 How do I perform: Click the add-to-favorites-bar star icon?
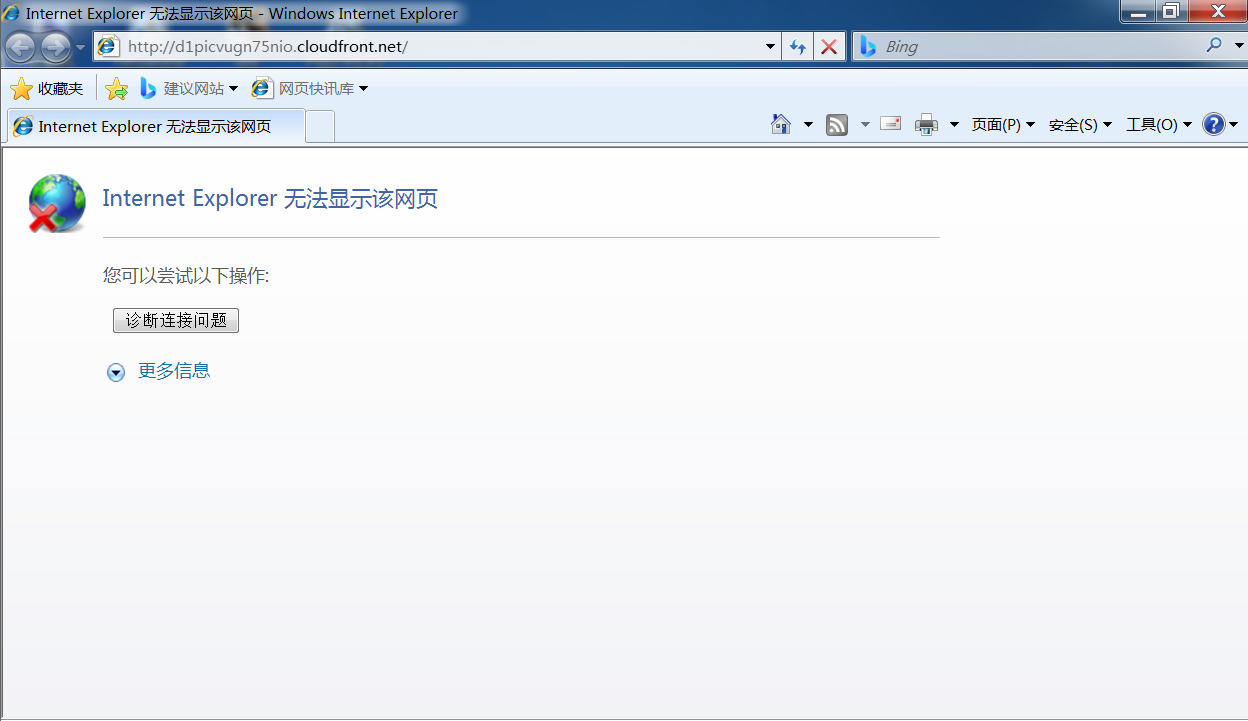click(x=117, y=89)
